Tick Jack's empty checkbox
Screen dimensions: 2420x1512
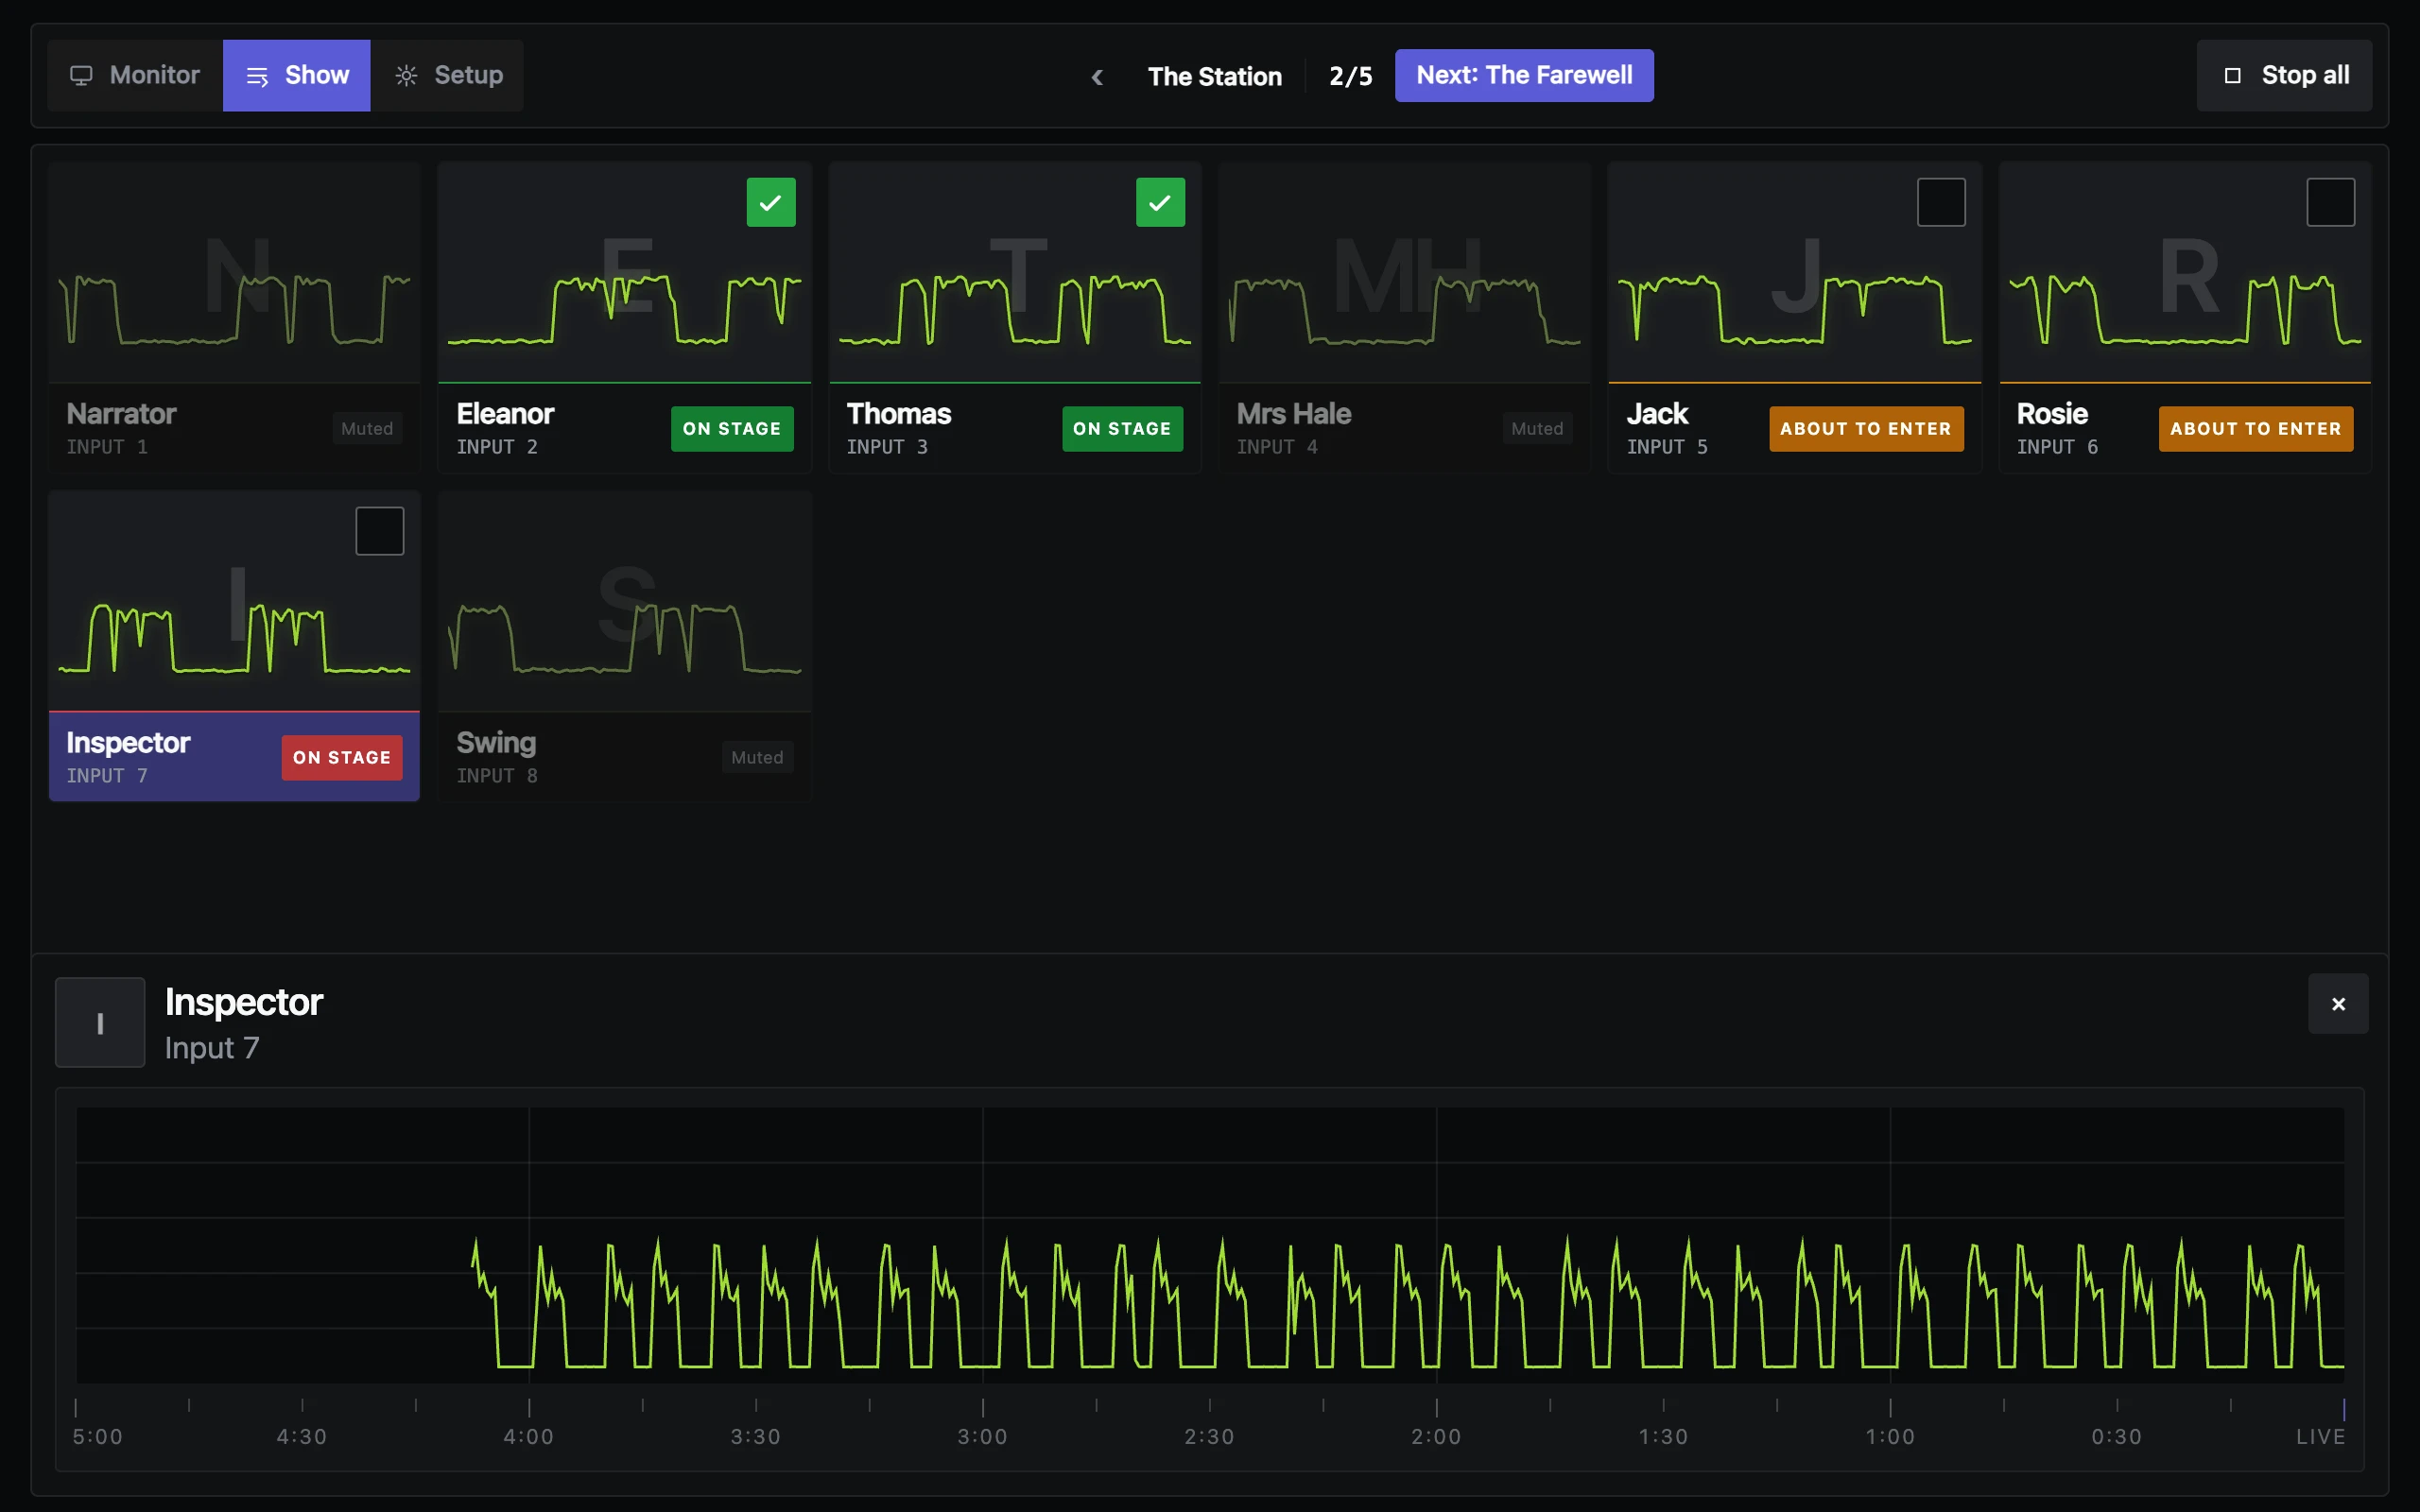point(1941,202)
